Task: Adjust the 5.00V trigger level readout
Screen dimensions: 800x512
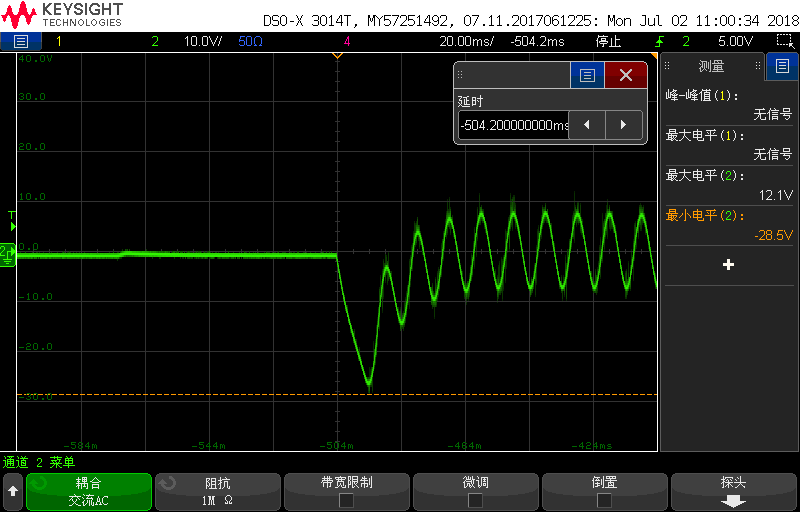Action: [735, 41]
